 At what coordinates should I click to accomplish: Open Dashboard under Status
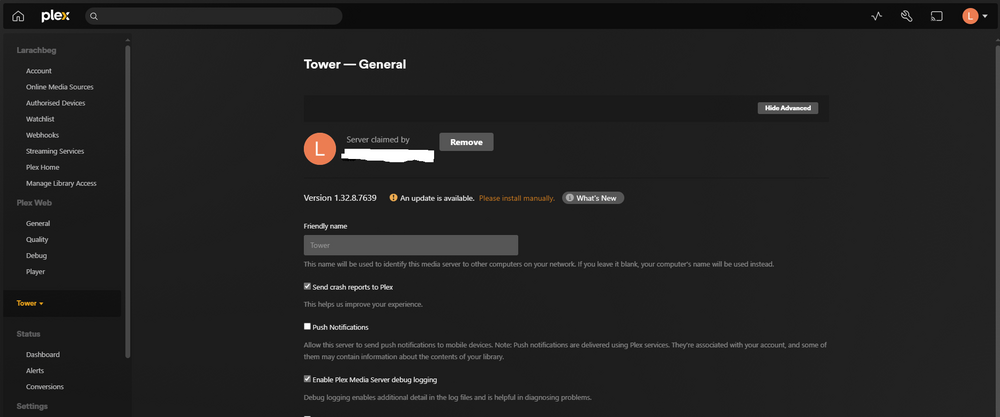[43, 355]
